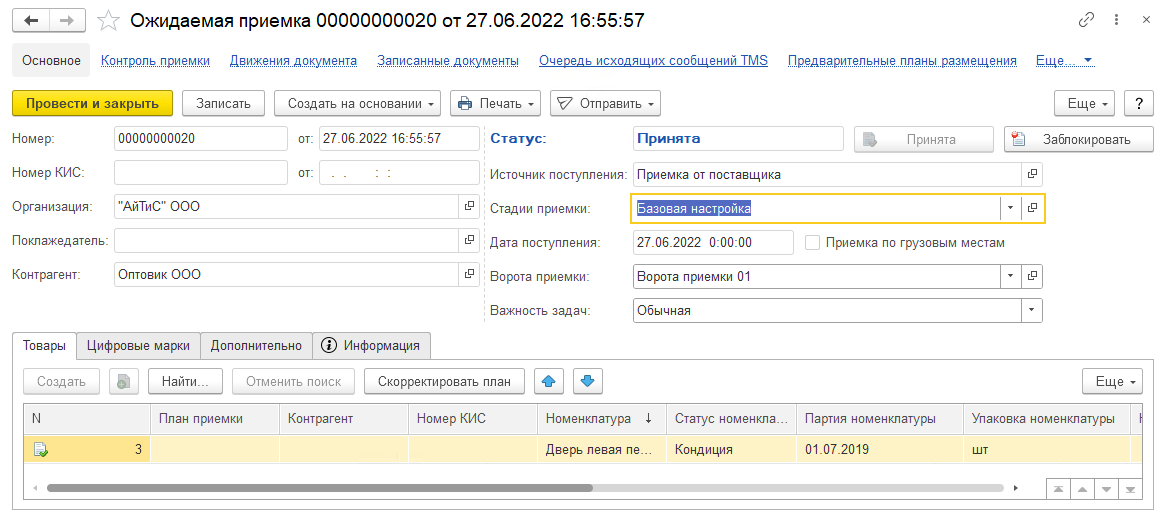The width and height of the screenshot is (1173, 521).
Task: Add document to favorites with star icon
Action: (108, 21)
